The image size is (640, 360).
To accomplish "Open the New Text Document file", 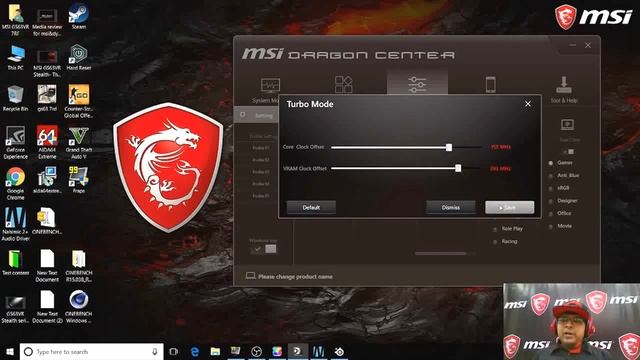I will (x=47, y=266).
